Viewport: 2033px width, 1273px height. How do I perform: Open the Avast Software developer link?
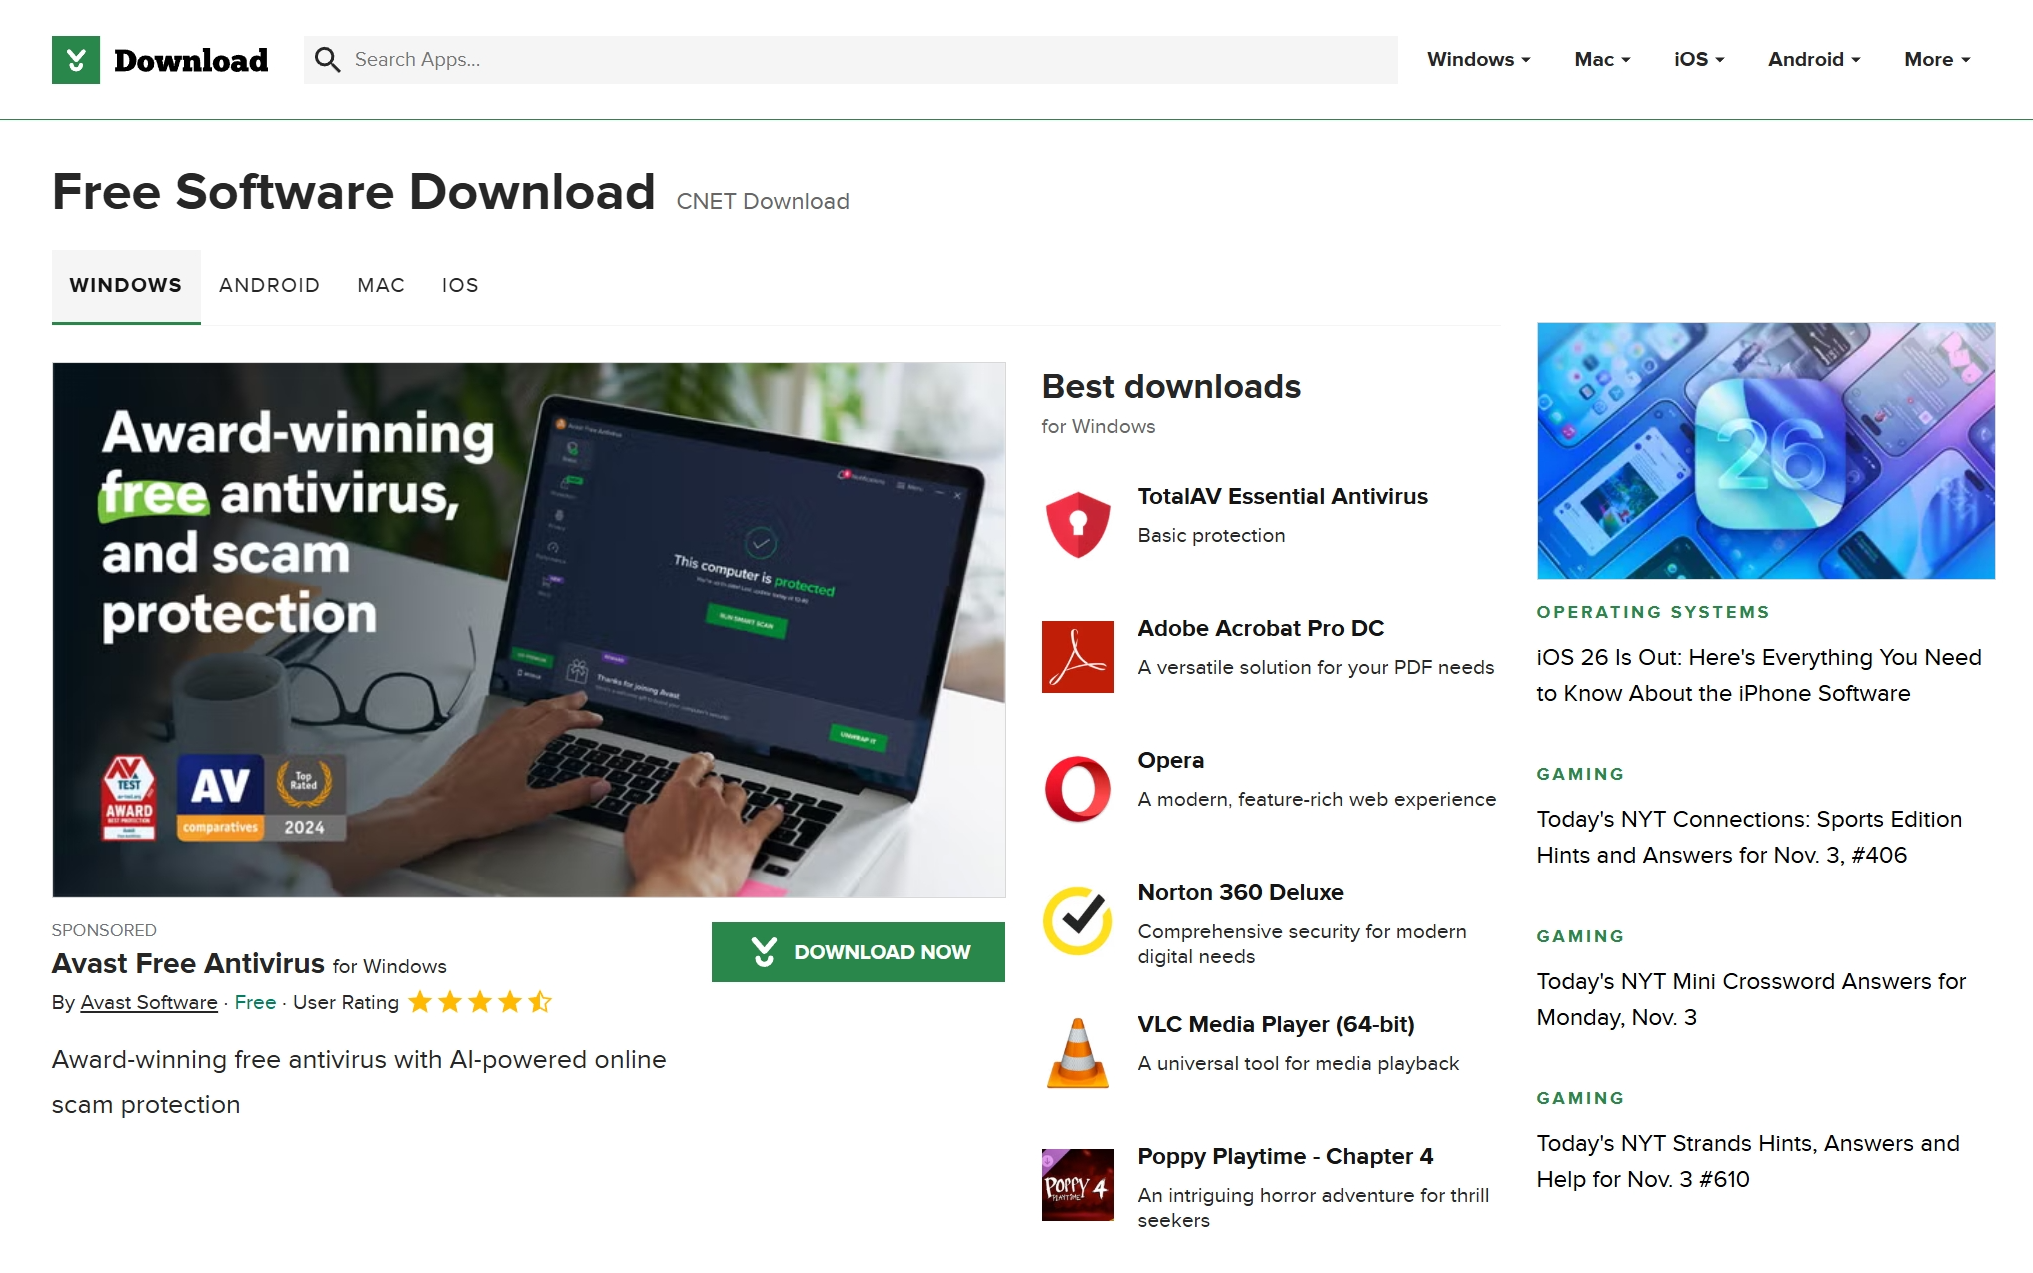[x=149, y=1002]
